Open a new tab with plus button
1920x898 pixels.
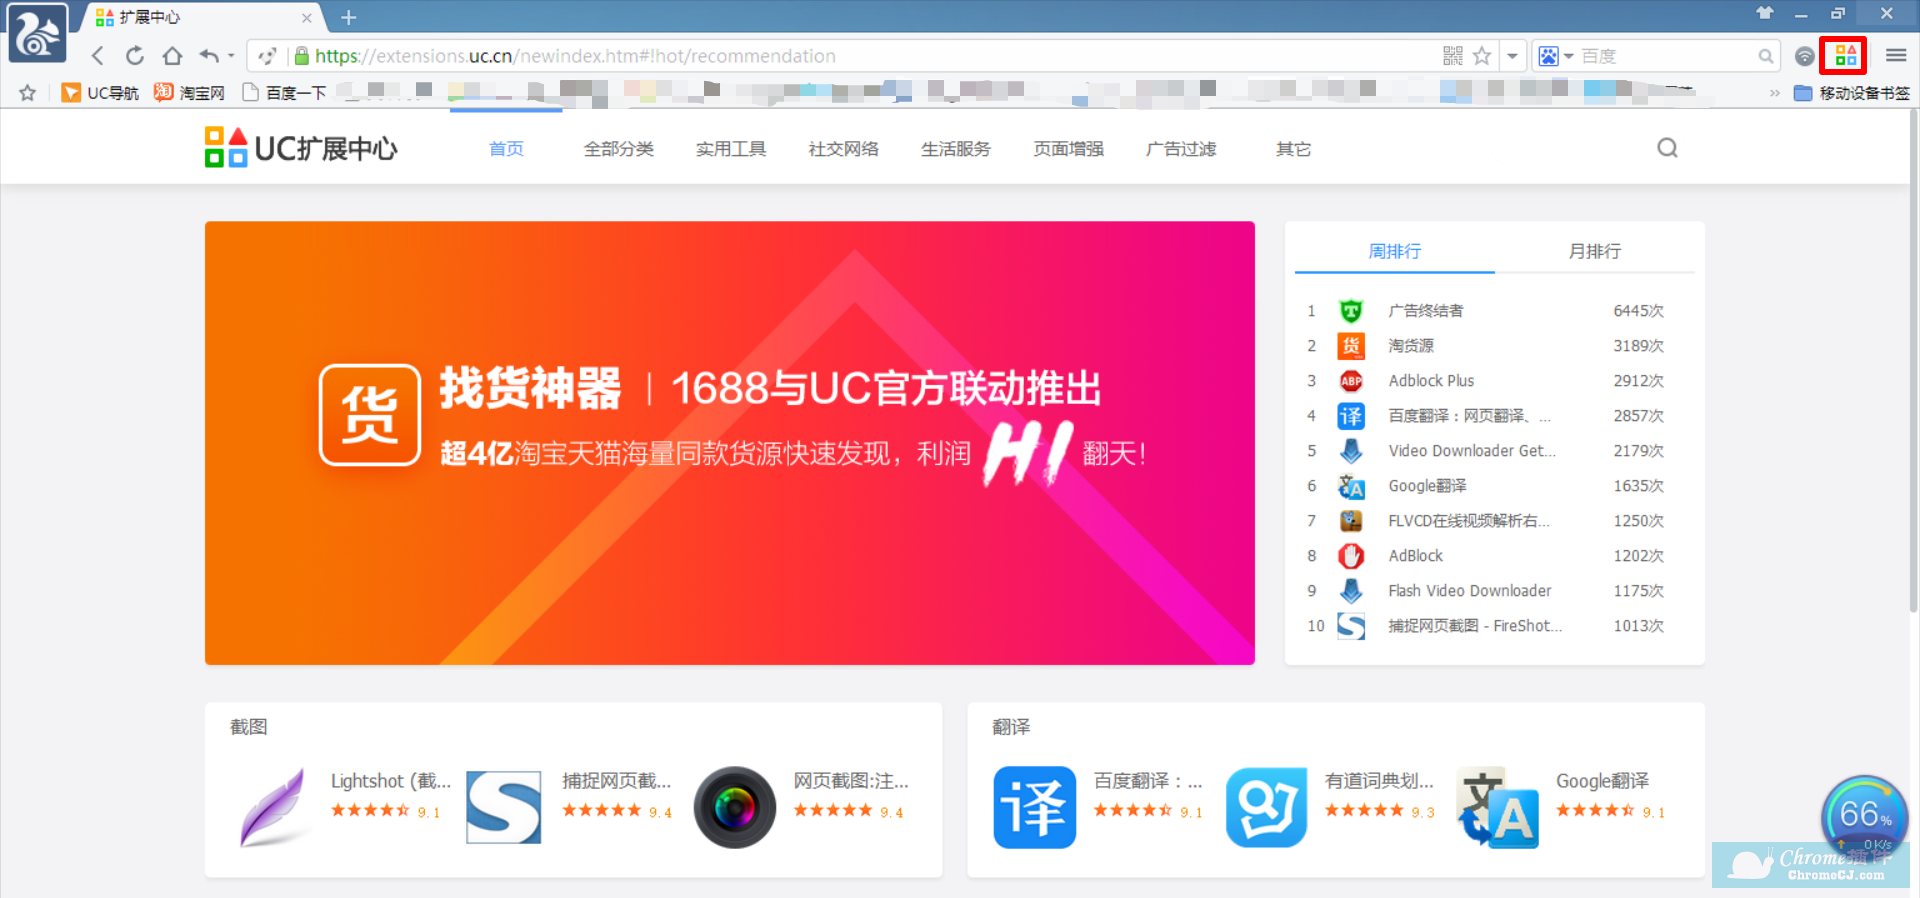point(348,17)
